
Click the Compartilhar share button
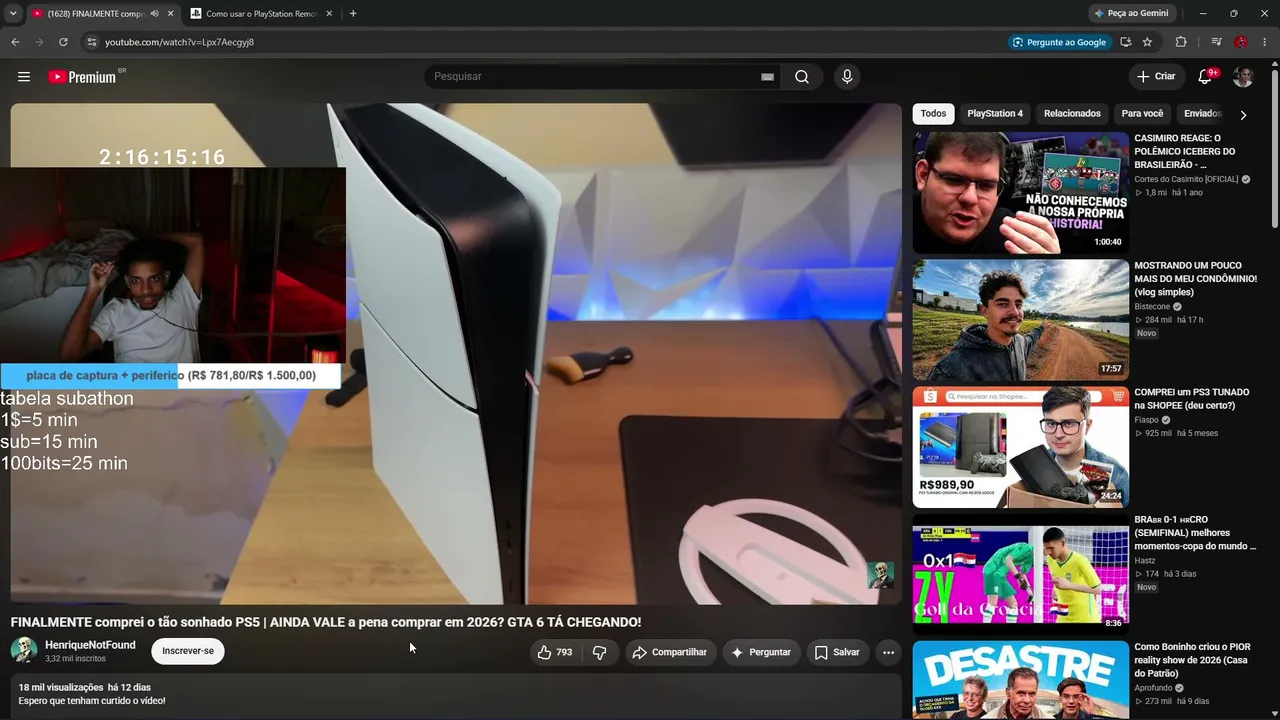(670, 652)
